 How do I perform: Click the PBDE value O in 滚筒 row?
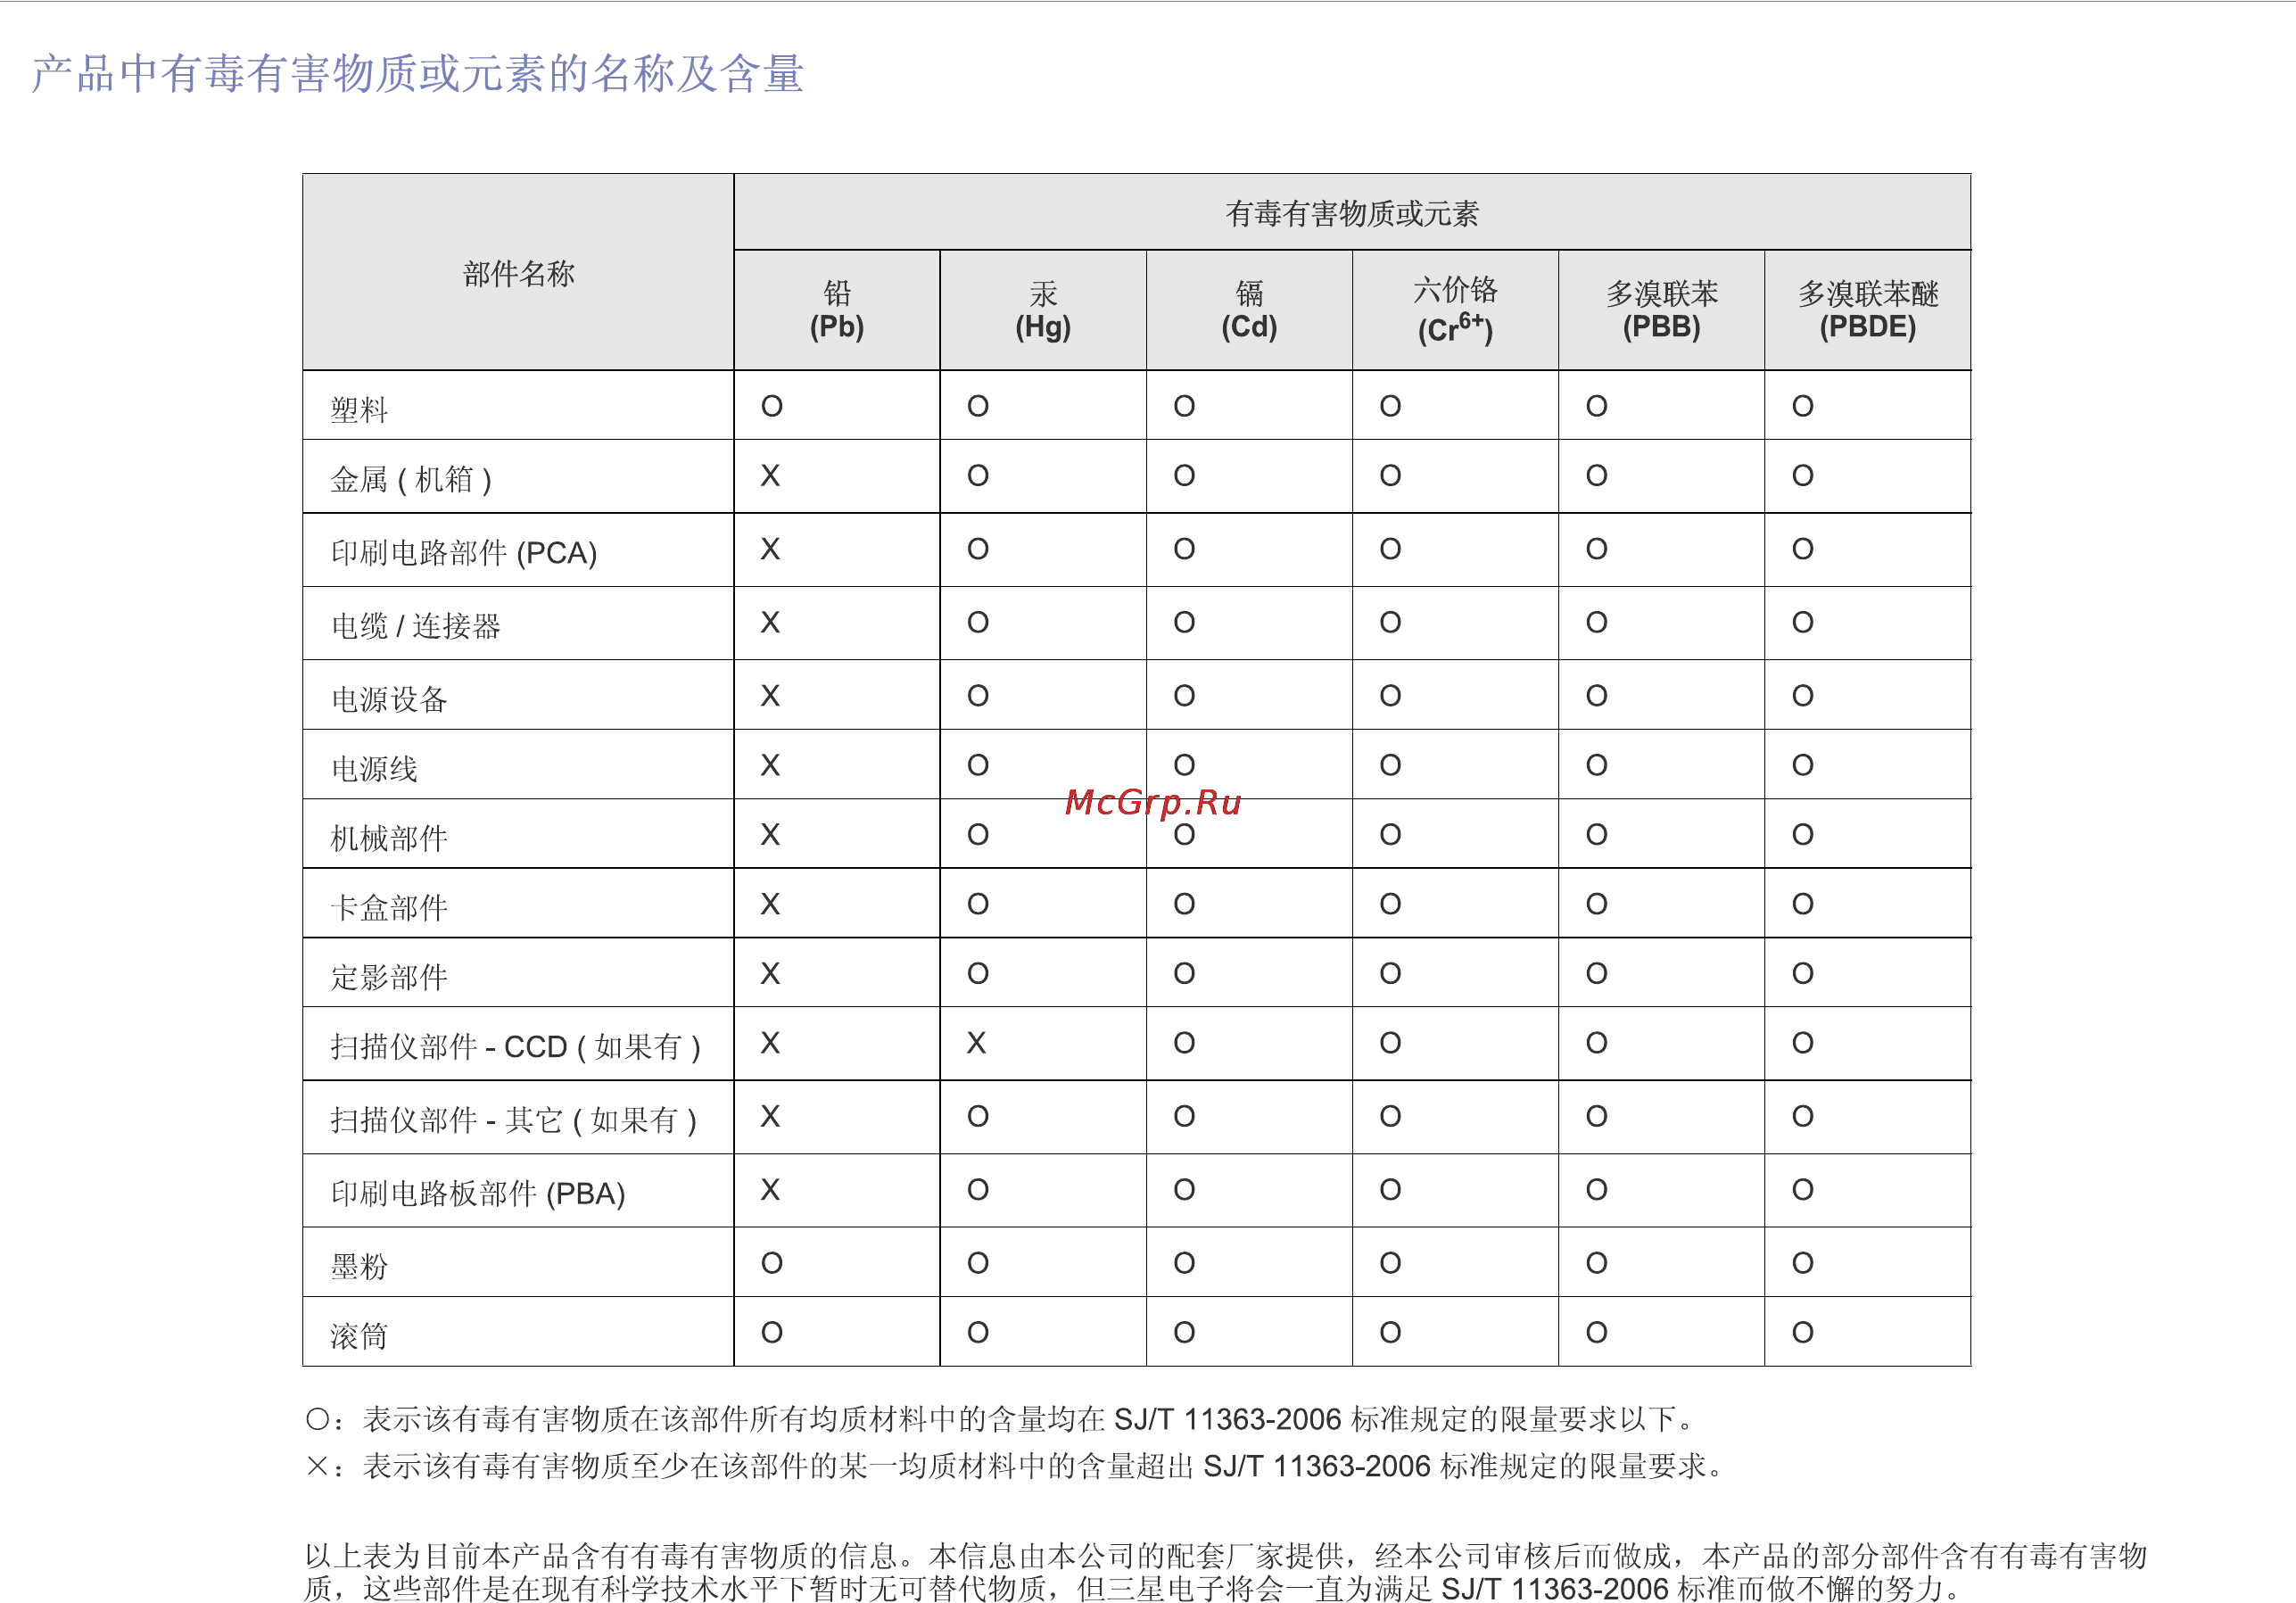[x=1802, y=1332]
